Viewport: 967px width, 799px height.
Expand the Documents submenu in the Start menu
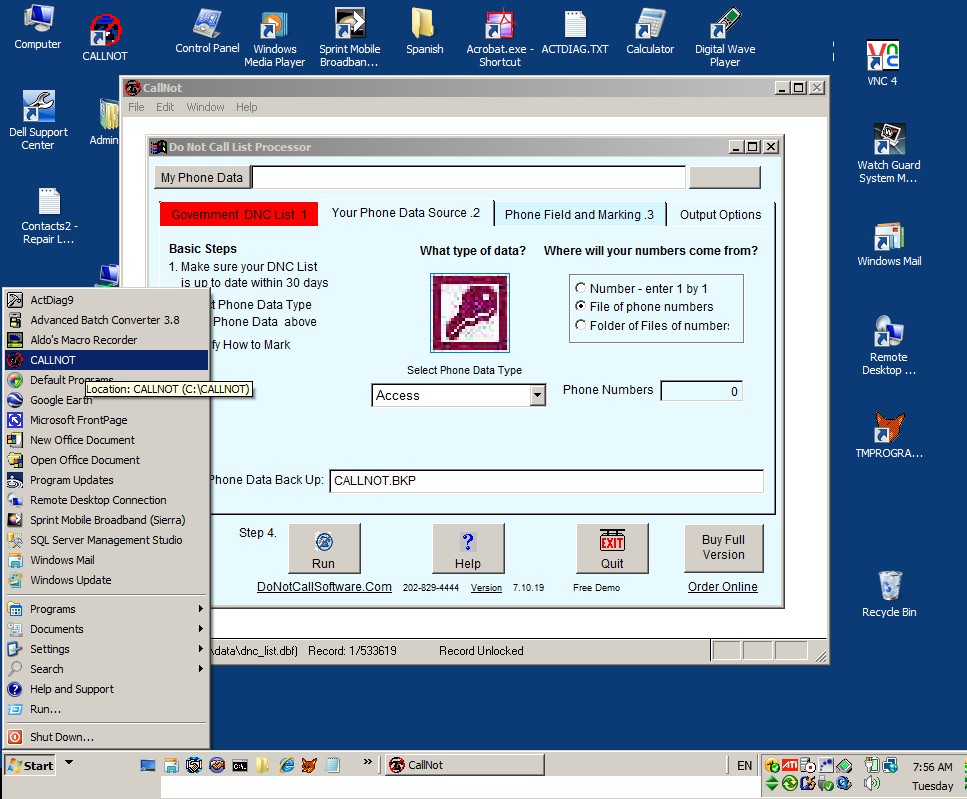(105, 629)
